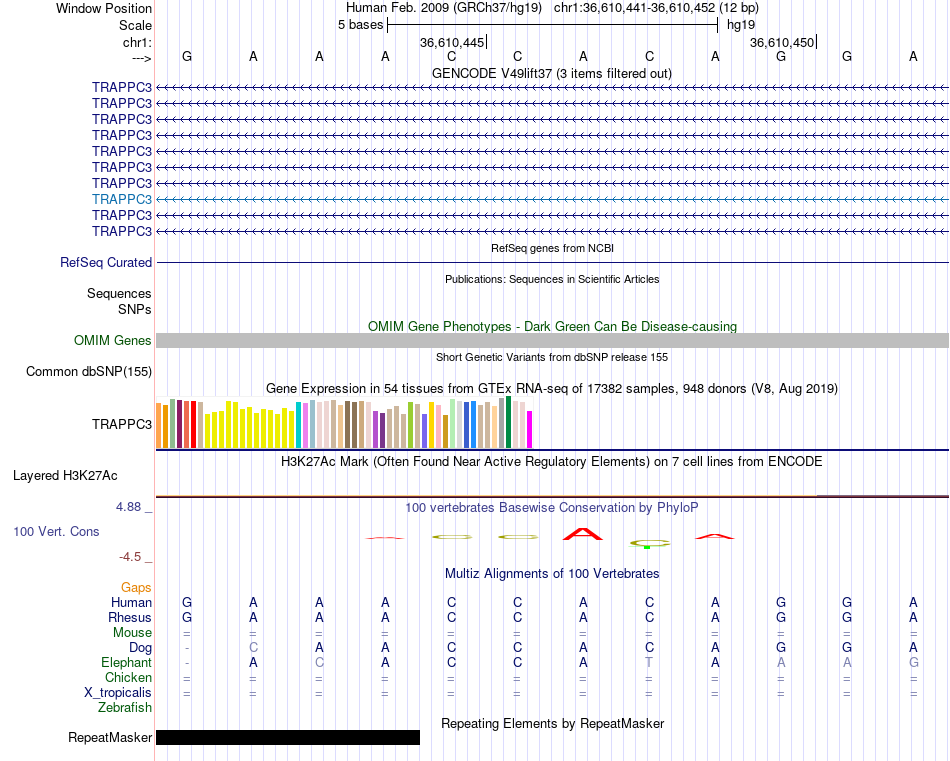Click the Multiz Alignments of 100 Vertebrates title
The height and width of the screenshot is (761, 950).
(x=552, y=573)
